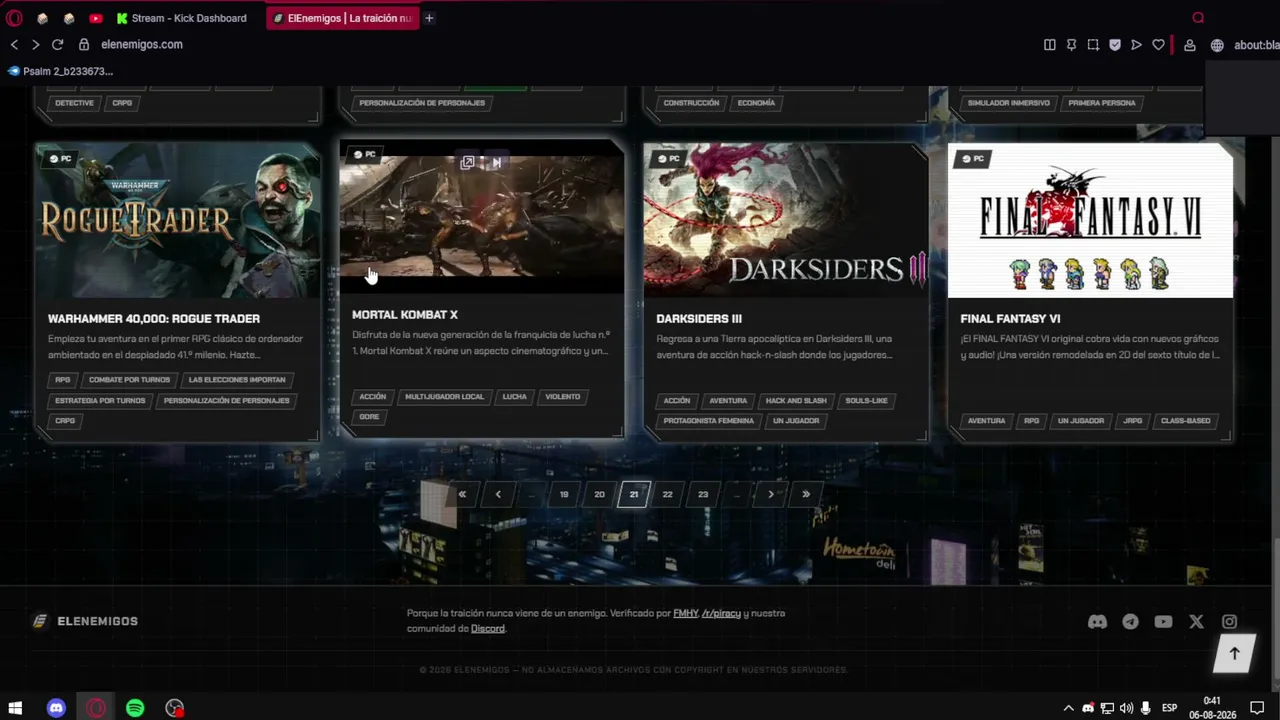Screen dimensions: 1280x720
Task: Open the Windows notification center
Action: tap(1257, 708)
